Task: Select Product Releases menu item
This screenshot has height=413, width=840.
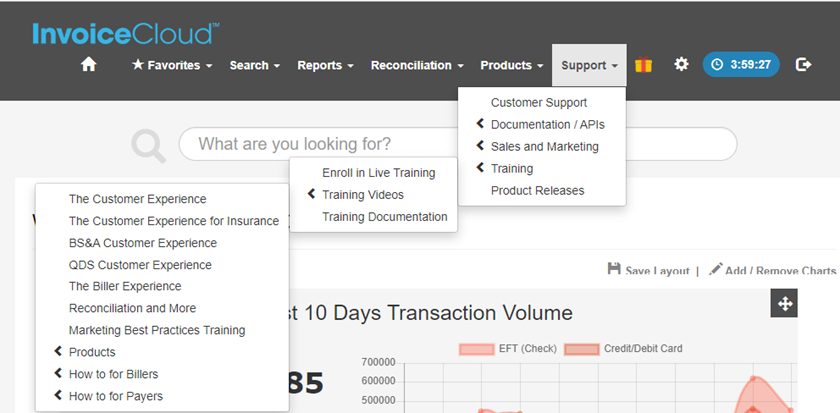Action: (537, 190)
